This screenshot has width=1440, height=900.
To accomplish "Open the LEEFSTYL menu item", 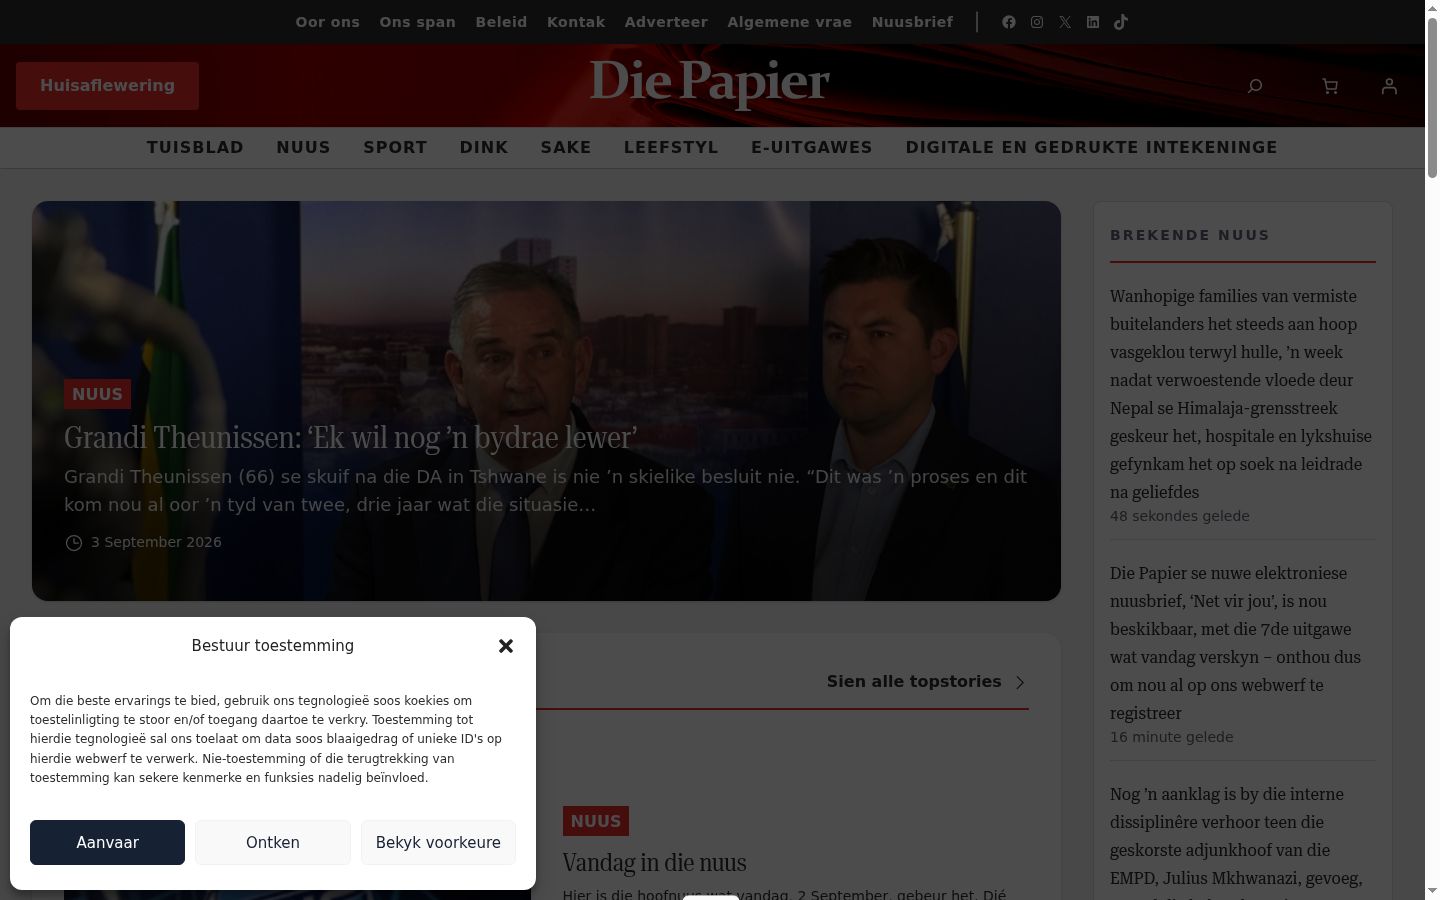I will point(671,148).
